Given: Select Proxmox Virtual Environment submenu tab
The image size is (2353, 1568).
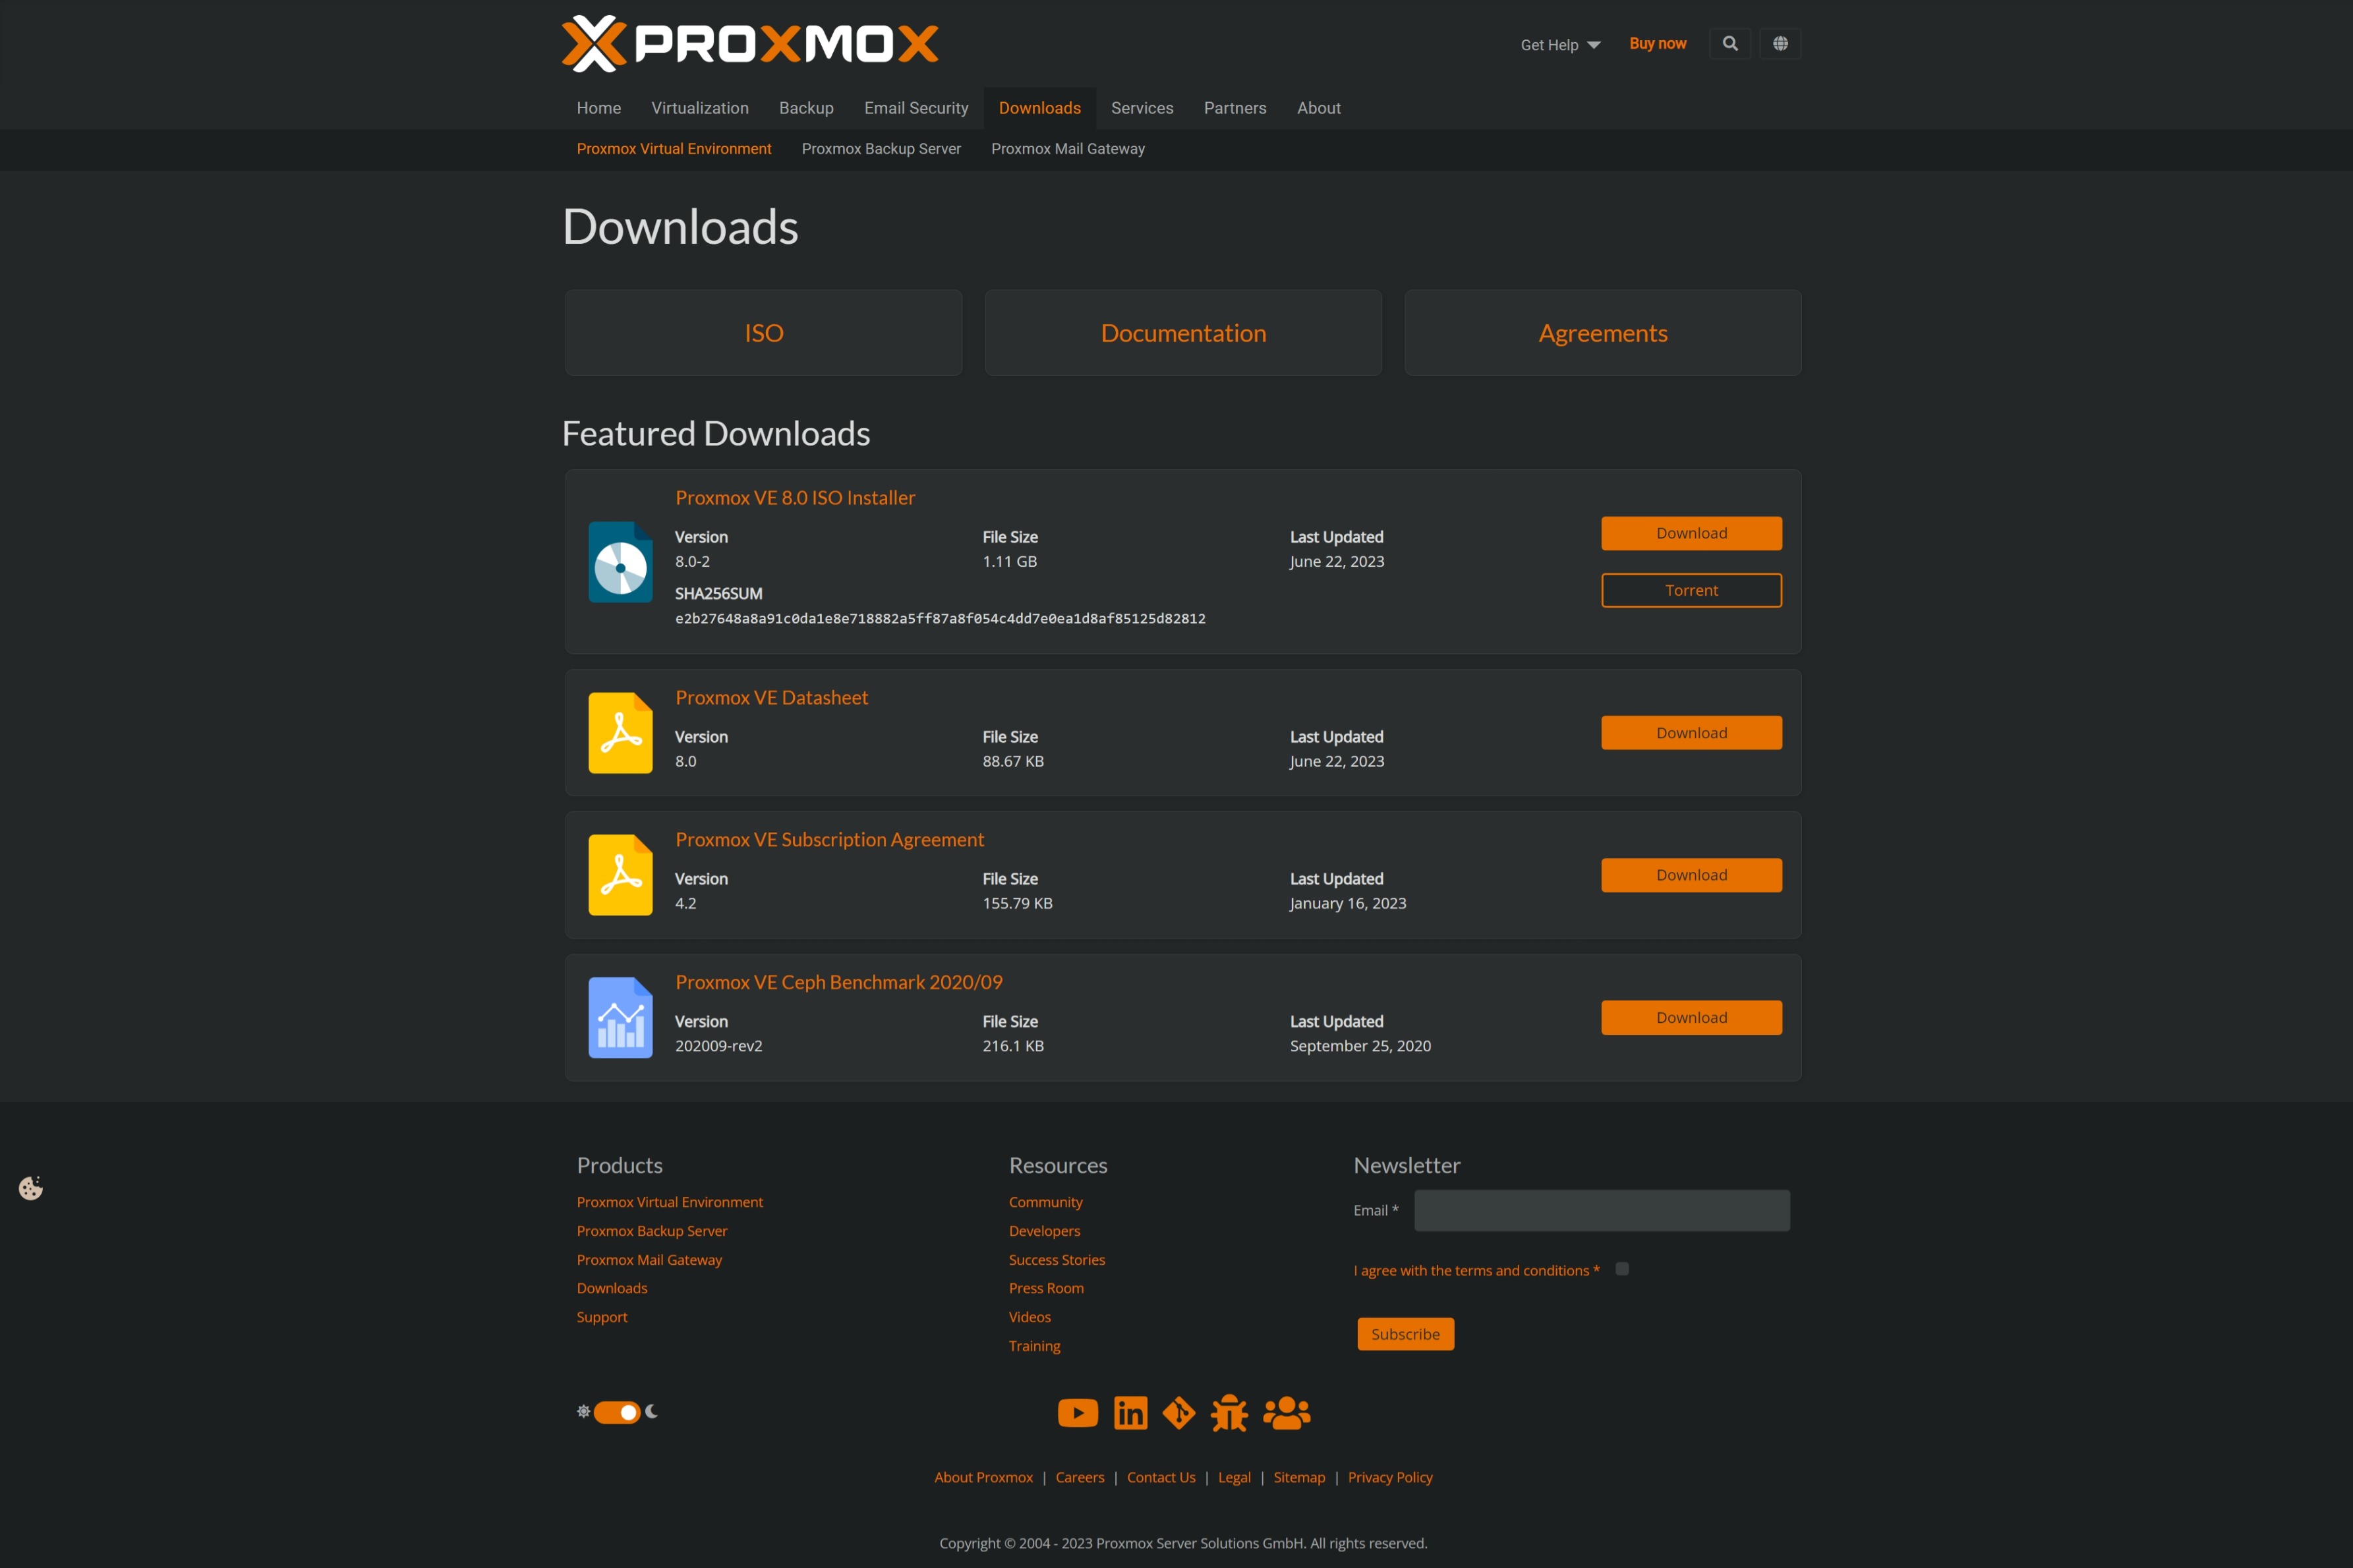Looking at the screenshot, I should pyautogui.click(x=674, y=149).
